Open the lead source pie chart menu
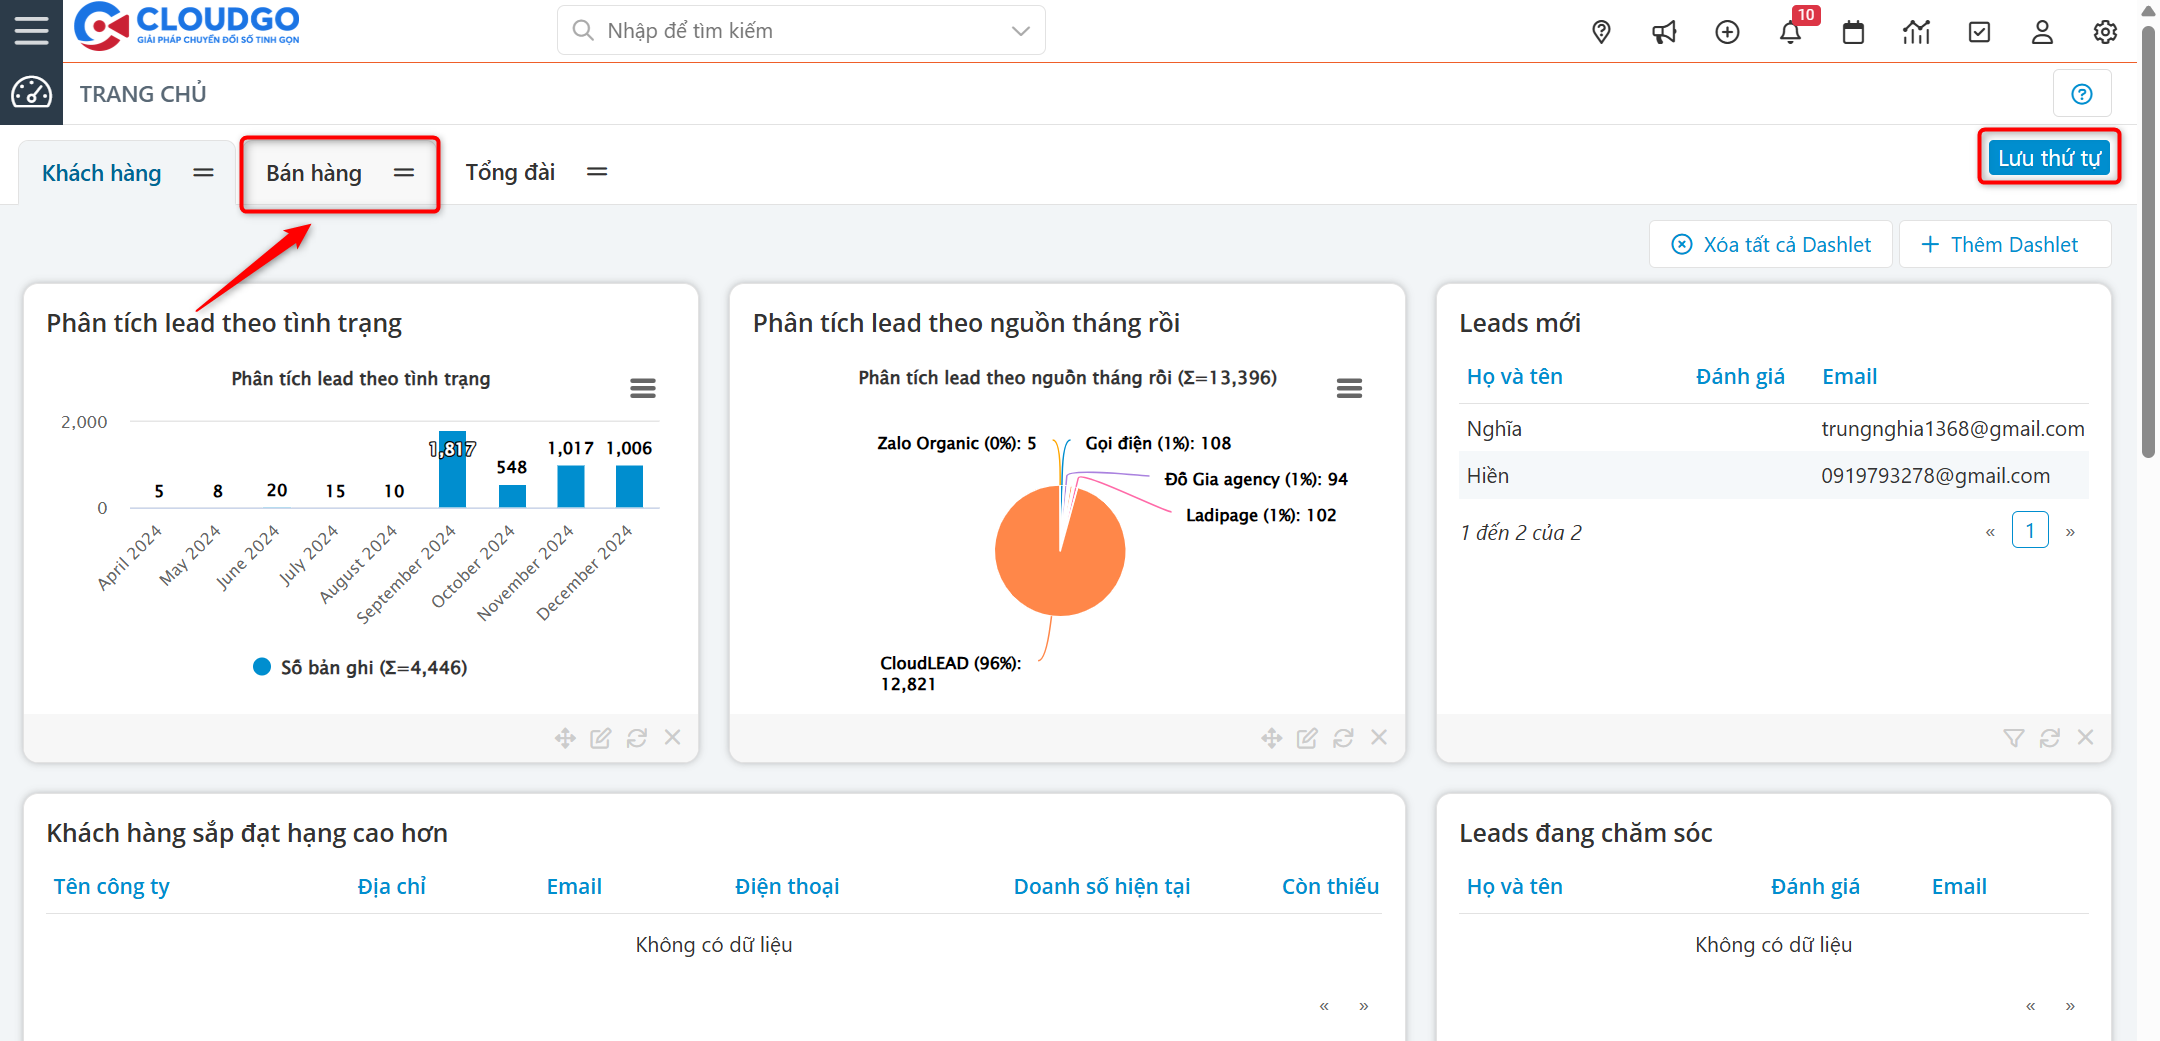This screenshot has height=1041, width=2160. click(x=1349, y=388)
